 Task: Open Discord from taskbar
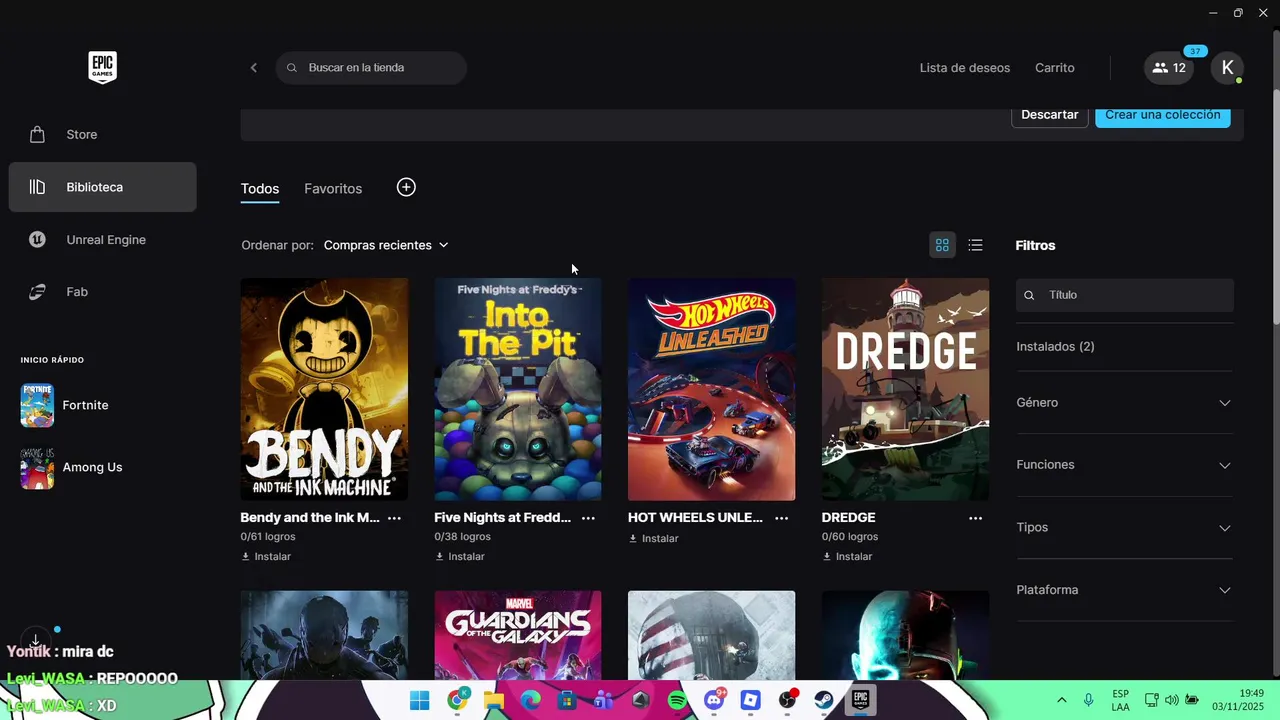(714, 701)
